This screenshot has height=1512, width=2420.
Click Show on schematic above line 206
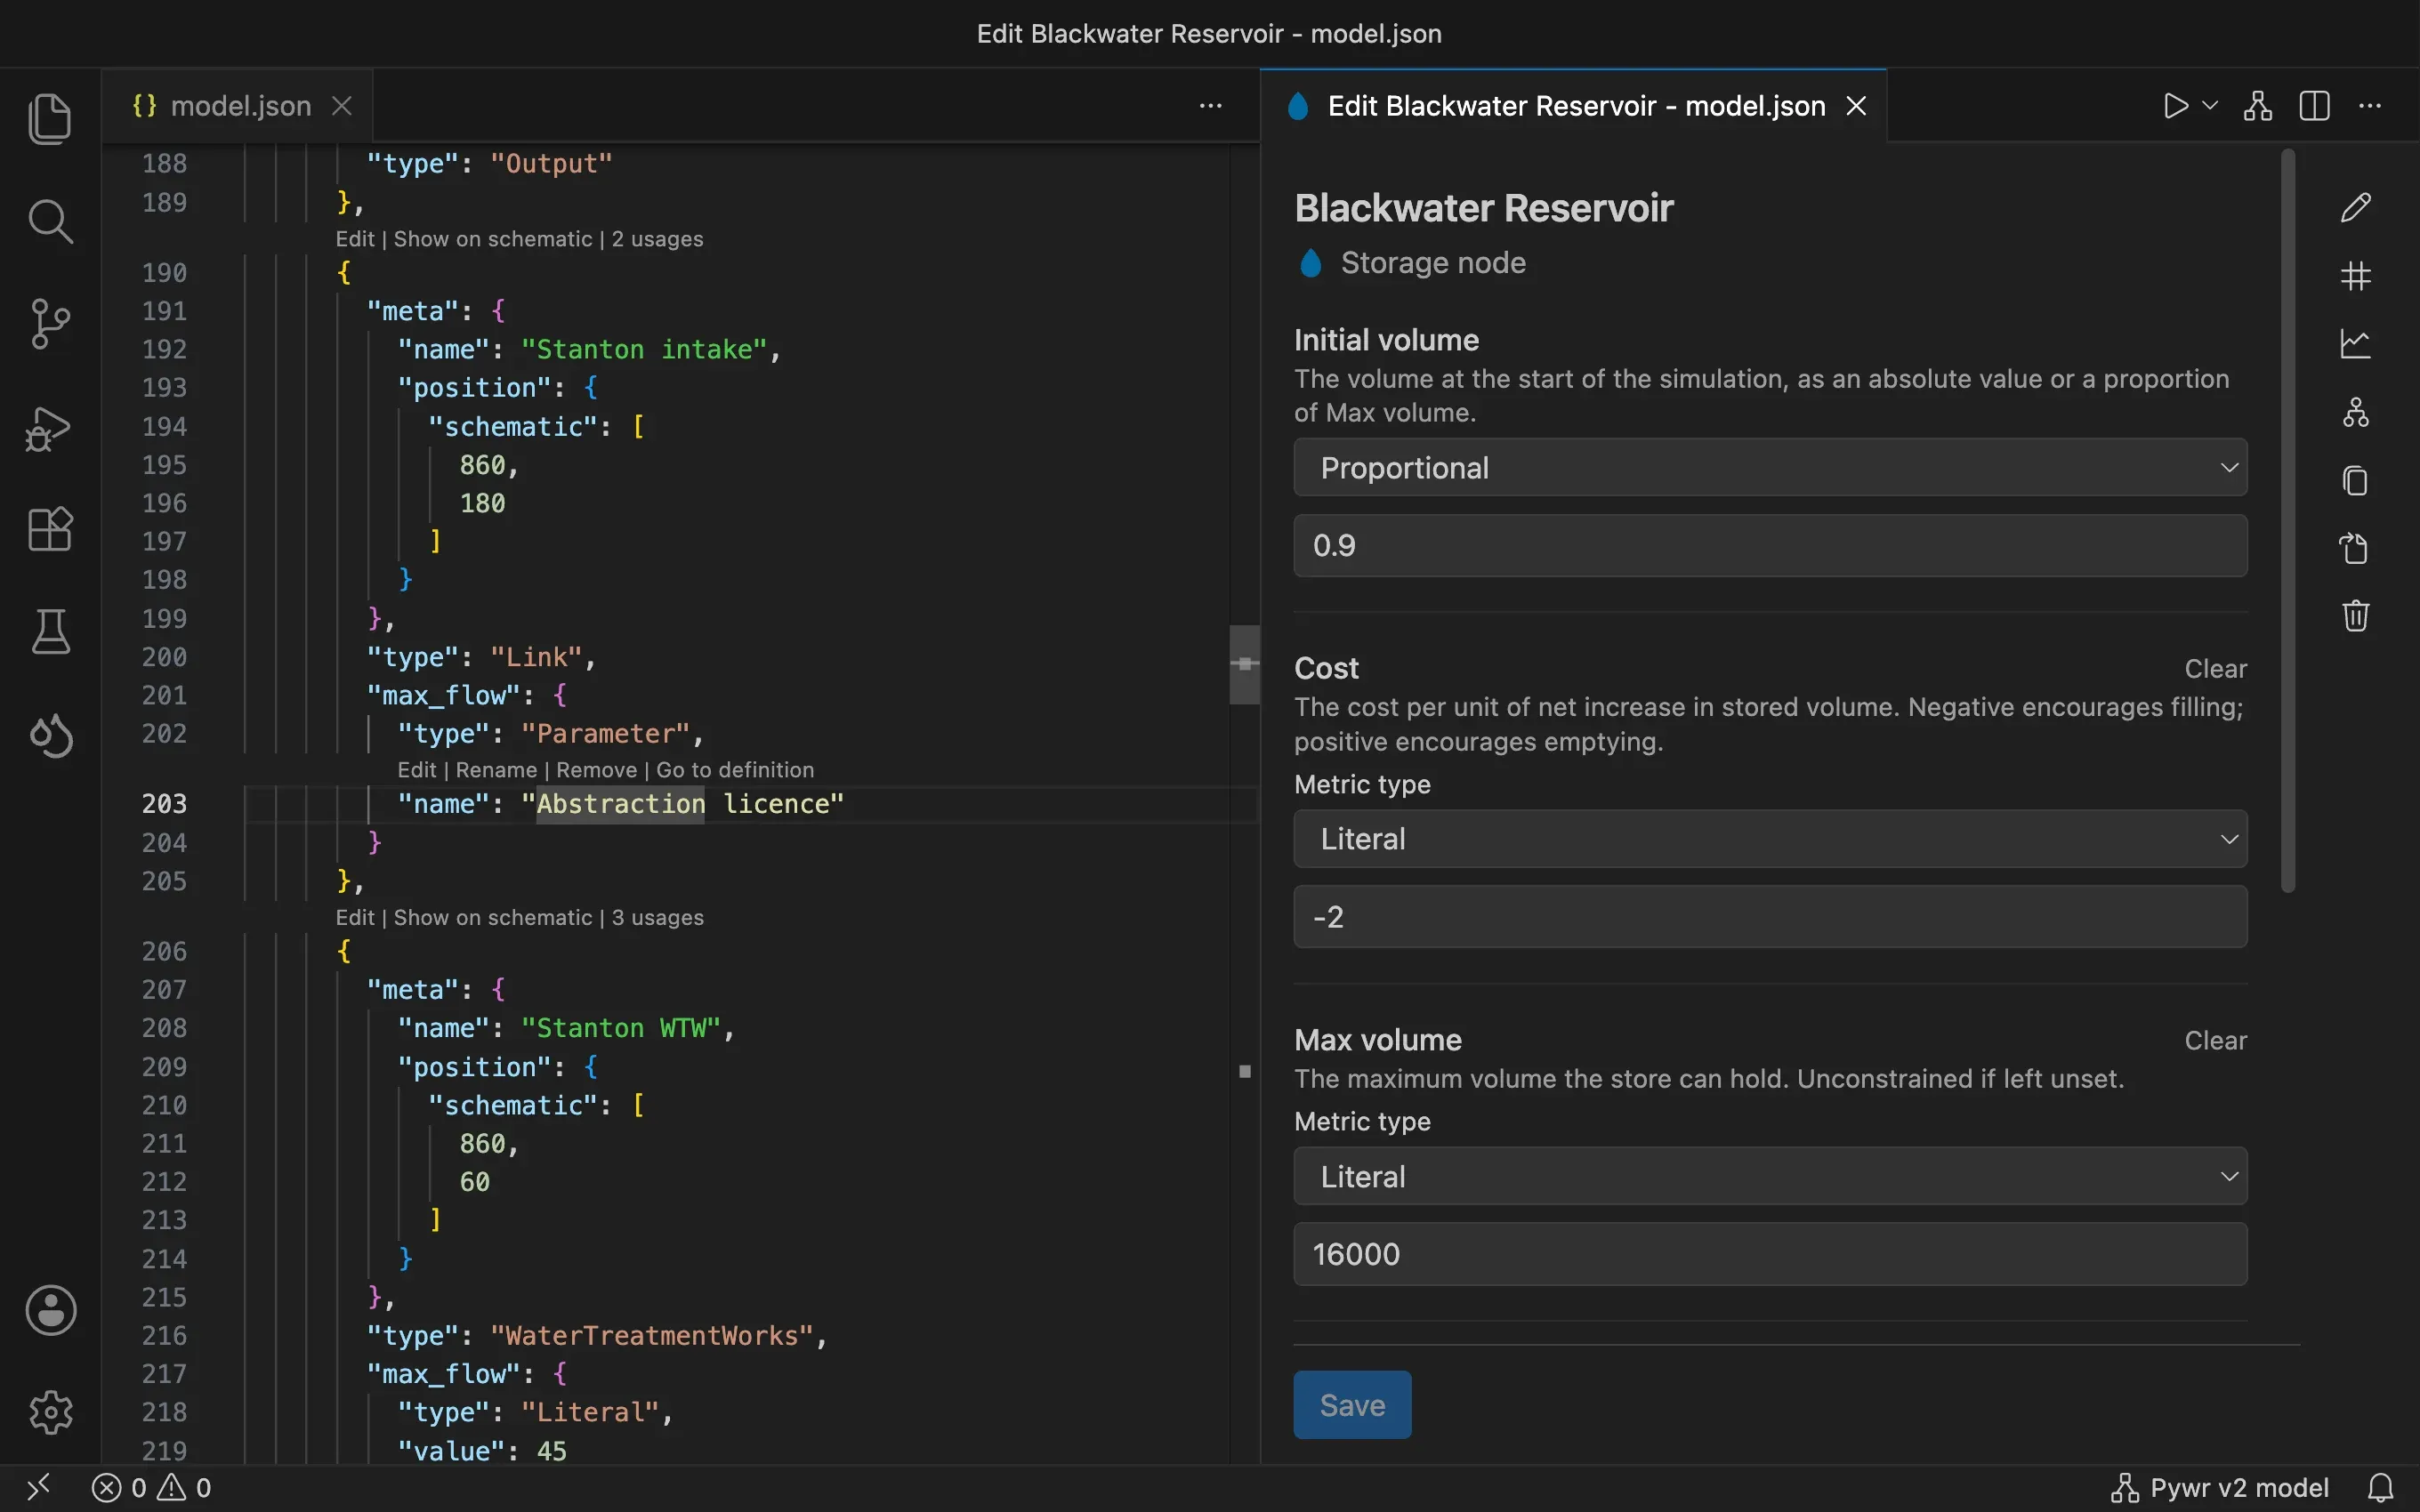pyautogui.click(x=493, y=918)
